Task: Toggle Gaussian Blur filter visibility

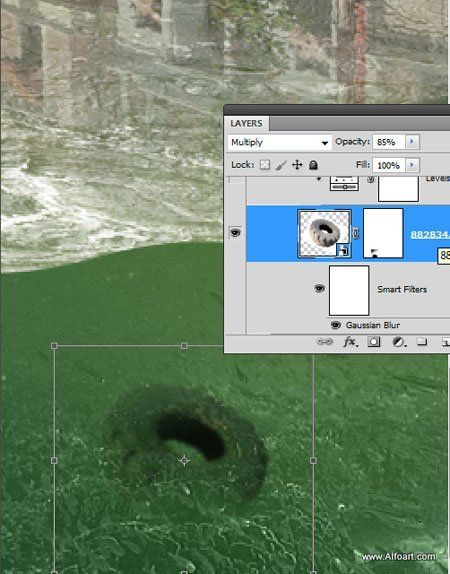Action: (x=335, y=325)
